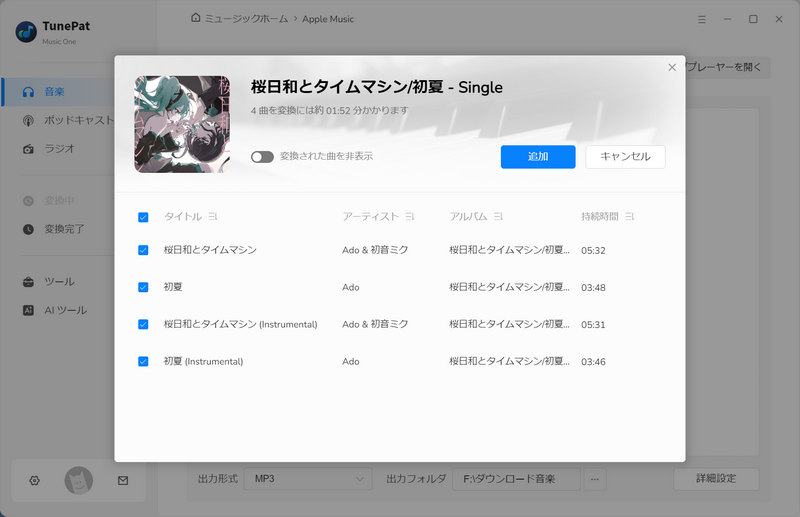Click the album cover artwork

click(182, 125)
